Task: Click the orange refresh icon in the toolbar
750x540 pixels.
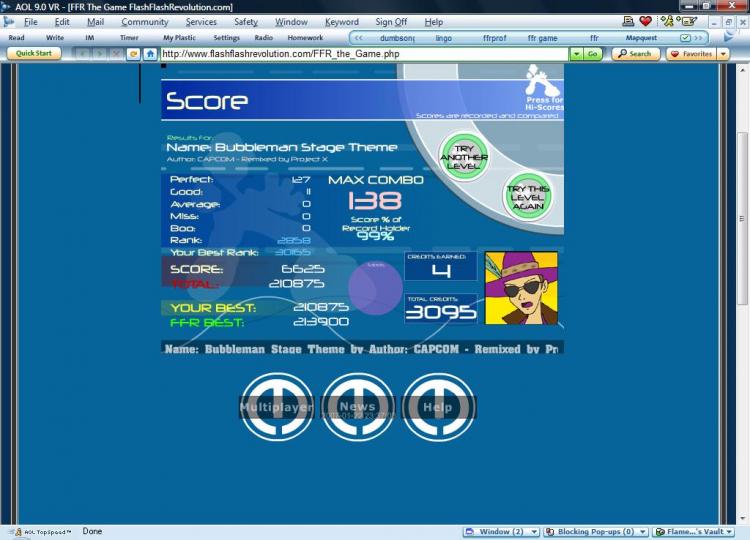Action: tap(133, 54)
